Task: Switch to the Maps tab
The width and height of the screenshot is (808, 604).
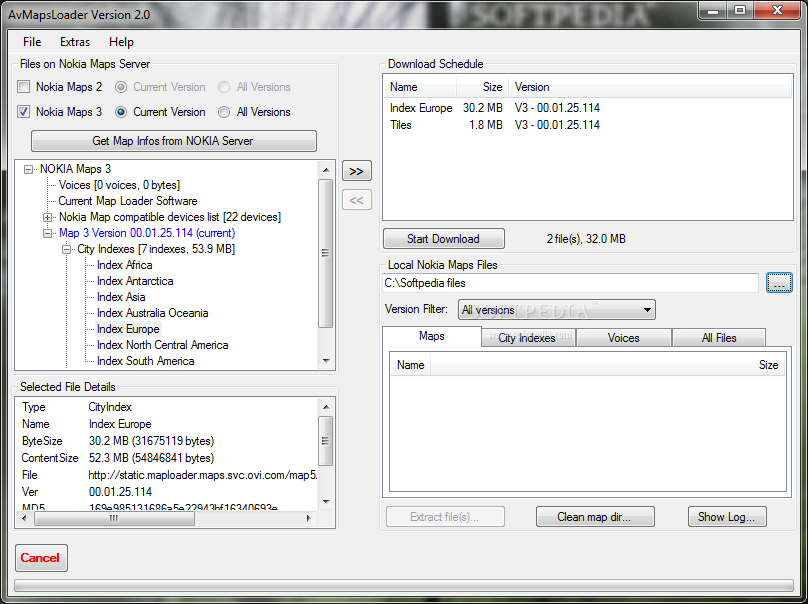Action: [432, 336]
